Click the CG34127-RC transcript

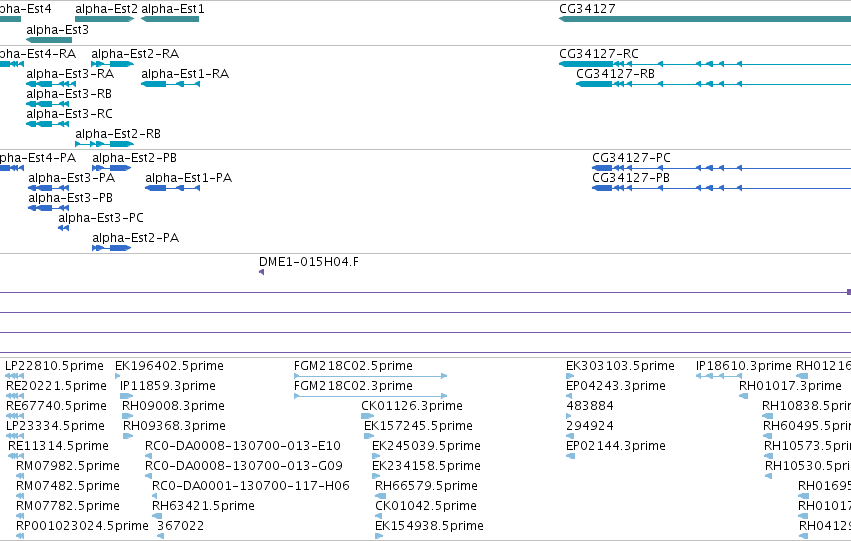(x=705, y=64)
